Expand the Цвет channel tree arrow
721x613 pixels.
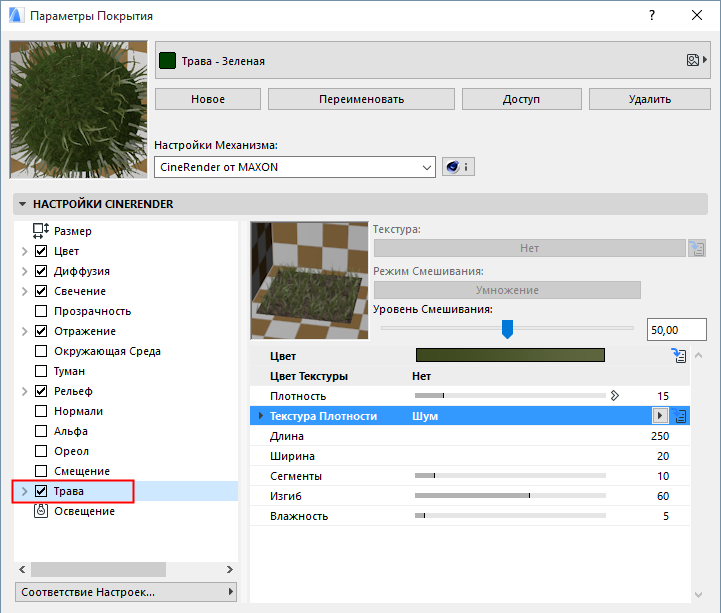[24, 251]
